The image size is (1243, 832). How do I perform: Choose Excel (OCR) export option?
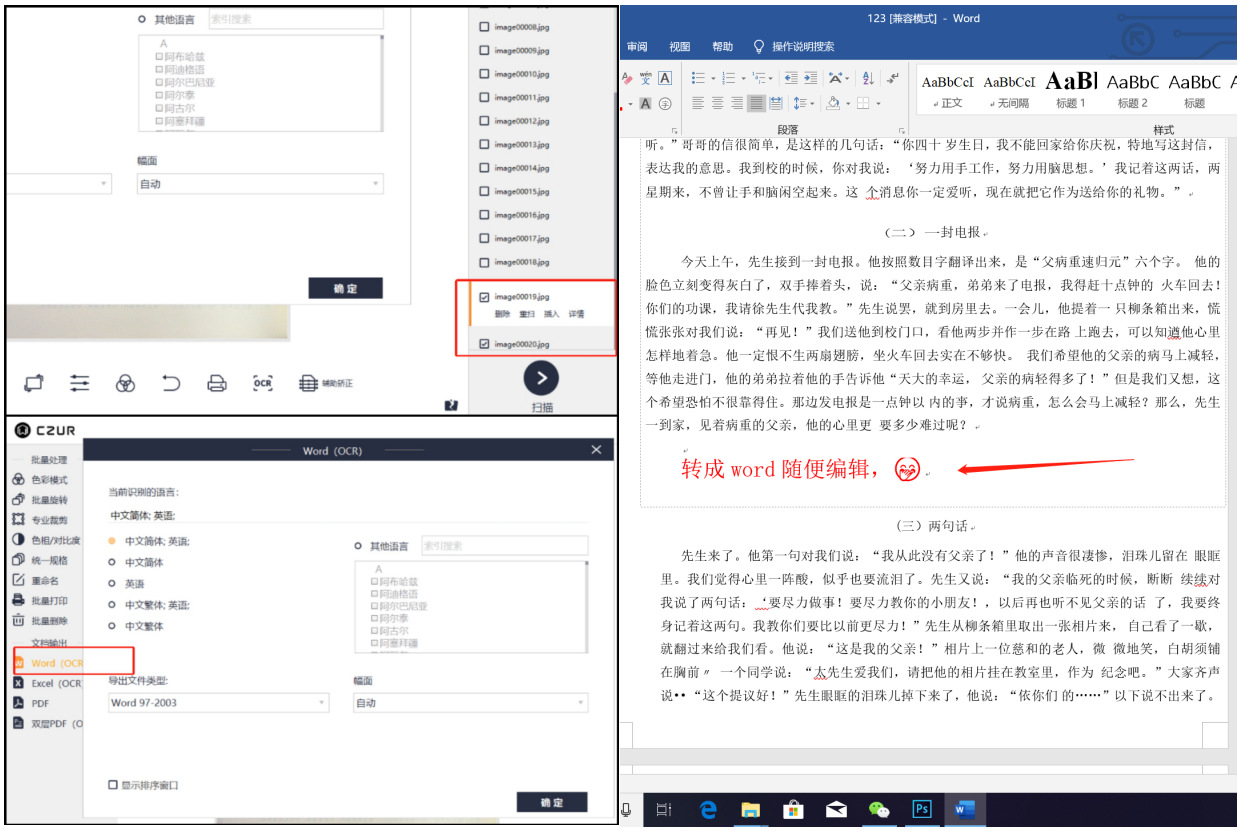tap(47, 683)
